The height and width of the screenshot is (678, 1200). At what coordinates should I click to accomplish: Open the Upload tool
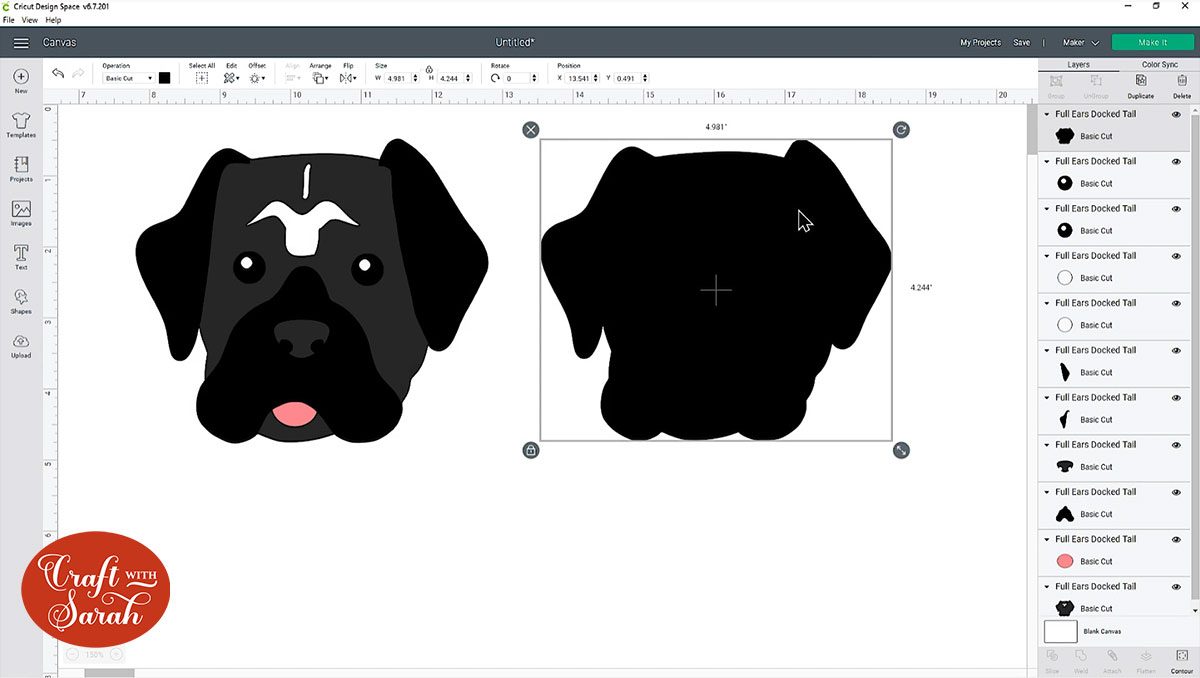coord(20,345)
